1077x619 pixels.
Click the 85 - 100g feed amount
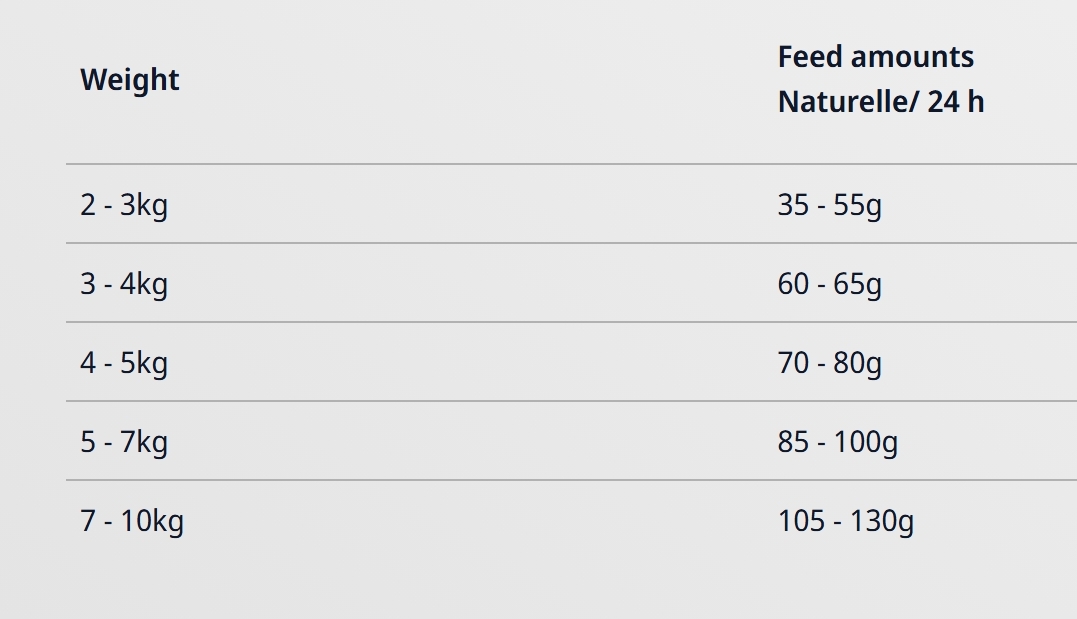coord(837,442)
